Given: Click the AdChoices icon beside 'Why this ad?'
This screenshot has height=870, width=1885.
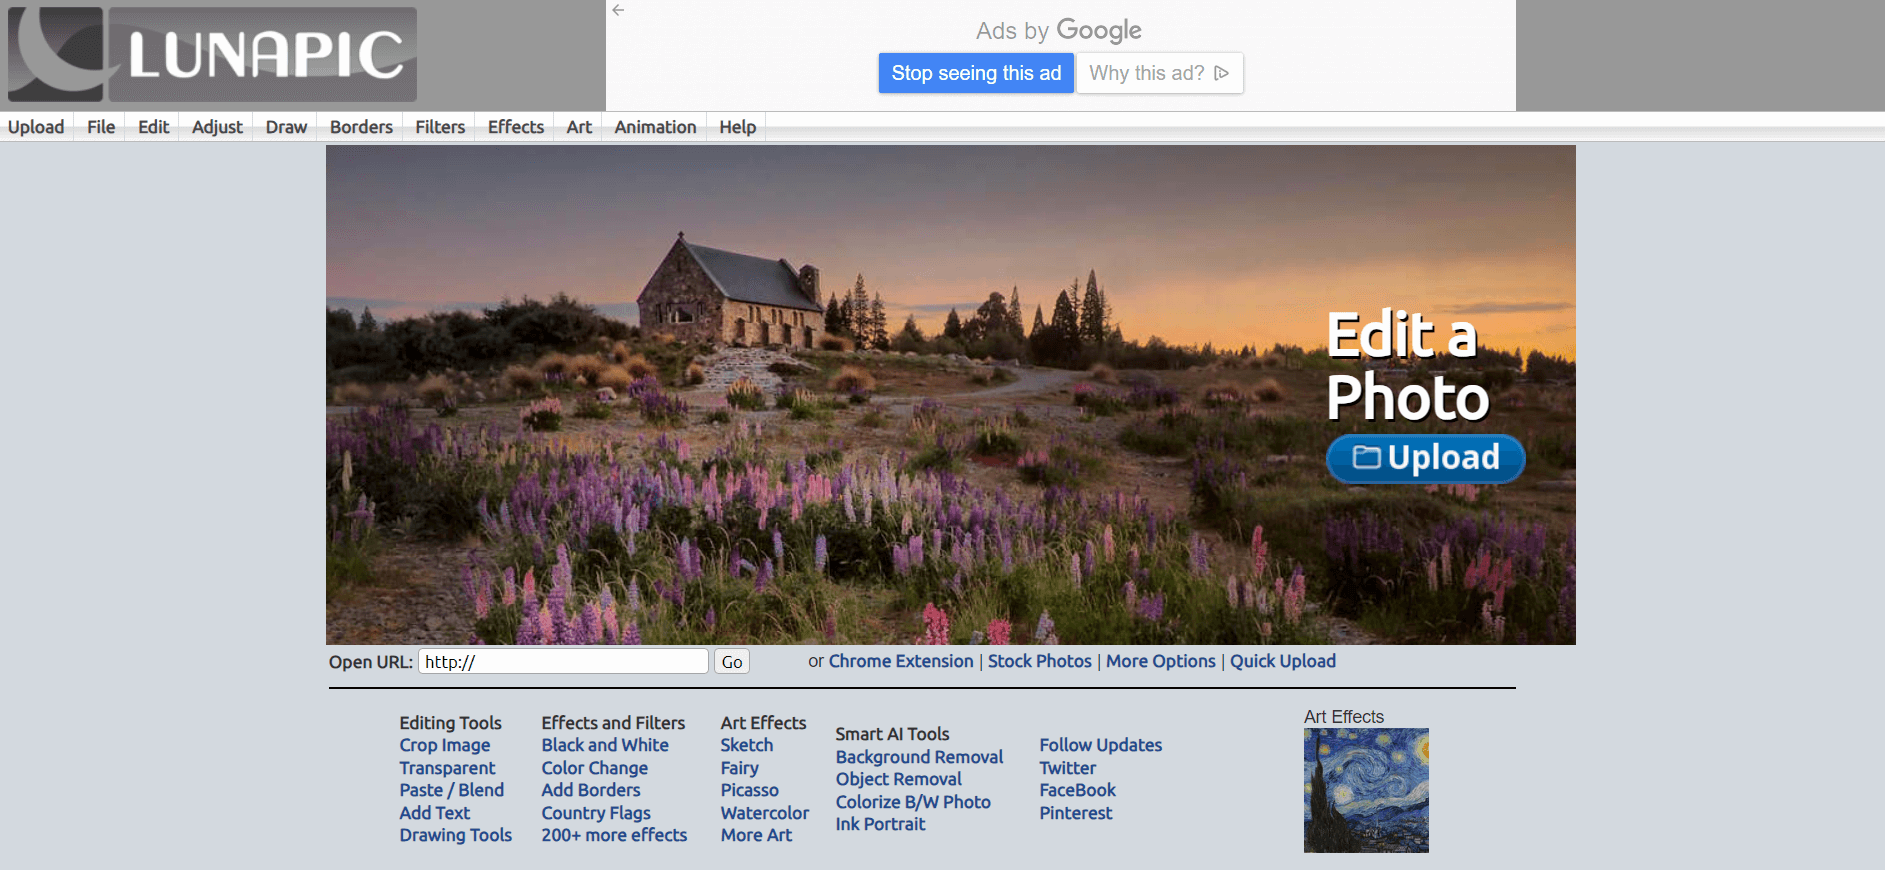Looking at the screenshot, I should coord(1221,73).
